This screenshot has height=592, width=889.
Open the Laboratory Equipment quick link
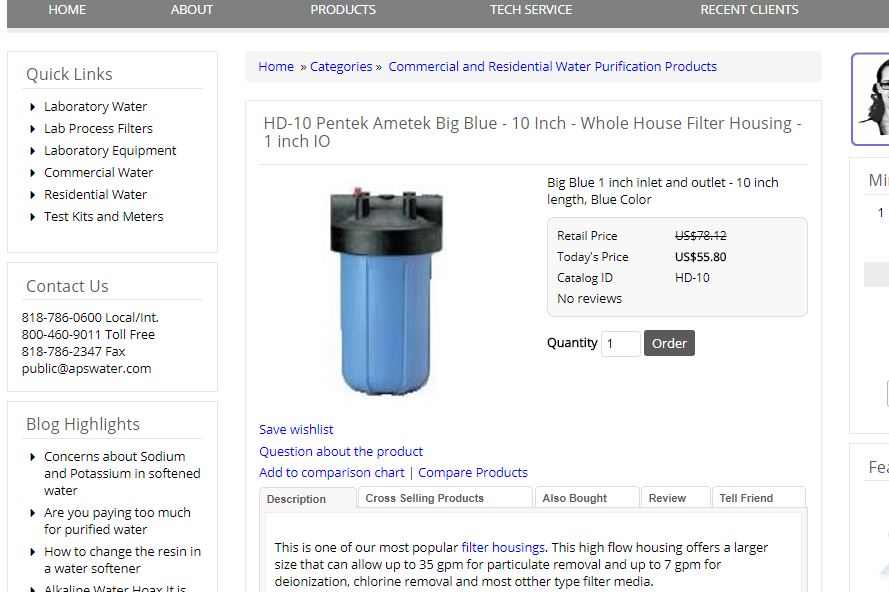(x=110, y=151)
